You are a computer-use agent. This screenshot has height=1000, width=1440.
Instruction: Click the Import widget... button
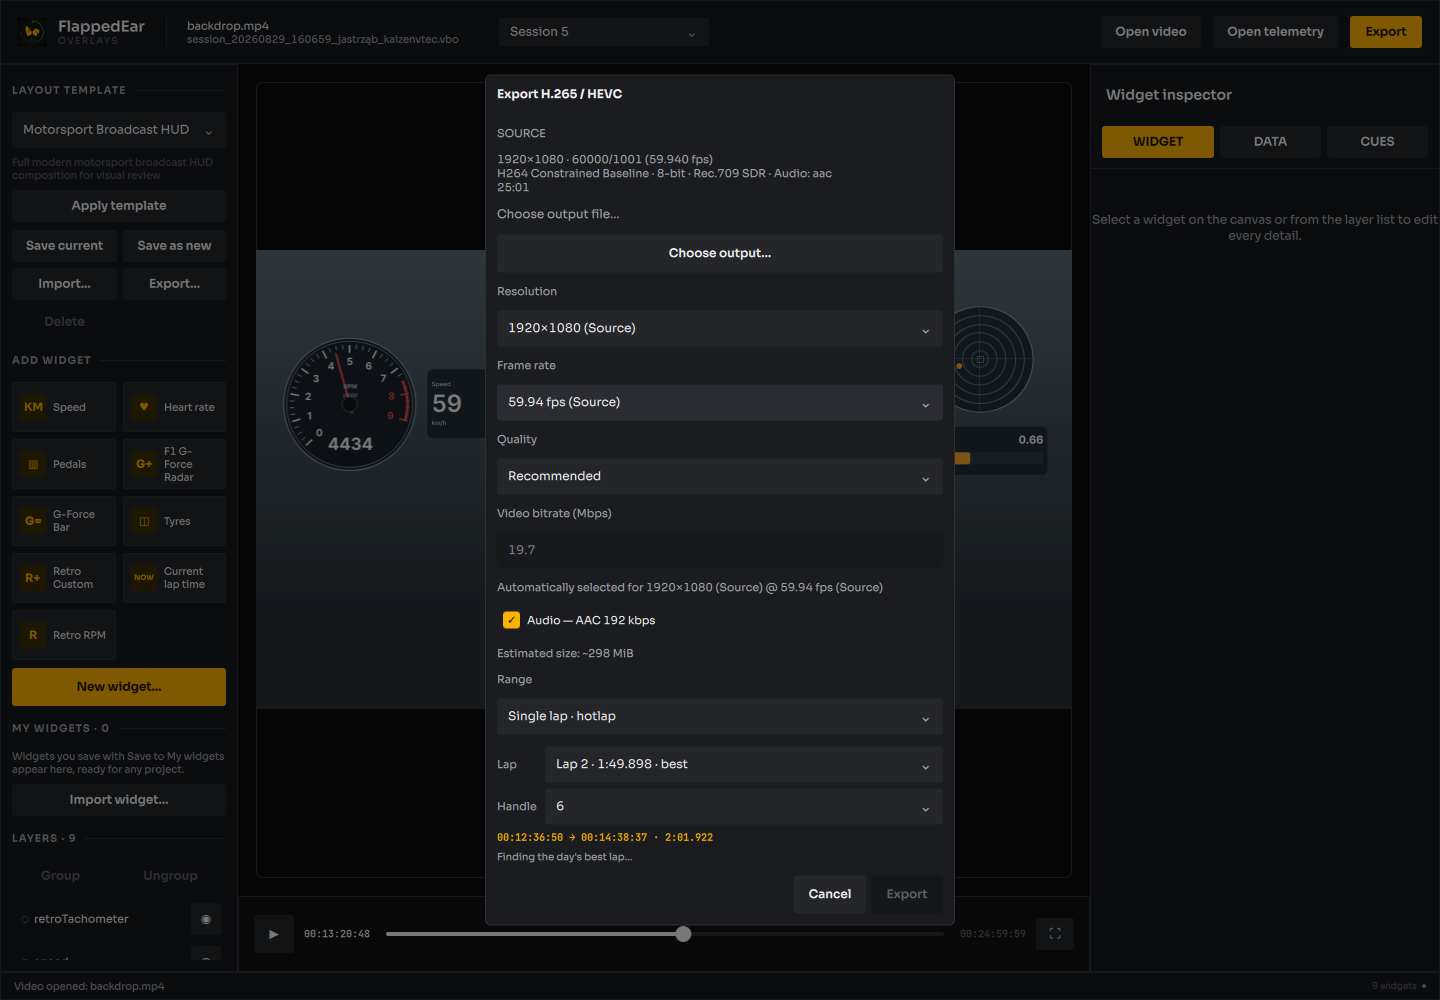[119, 800]
